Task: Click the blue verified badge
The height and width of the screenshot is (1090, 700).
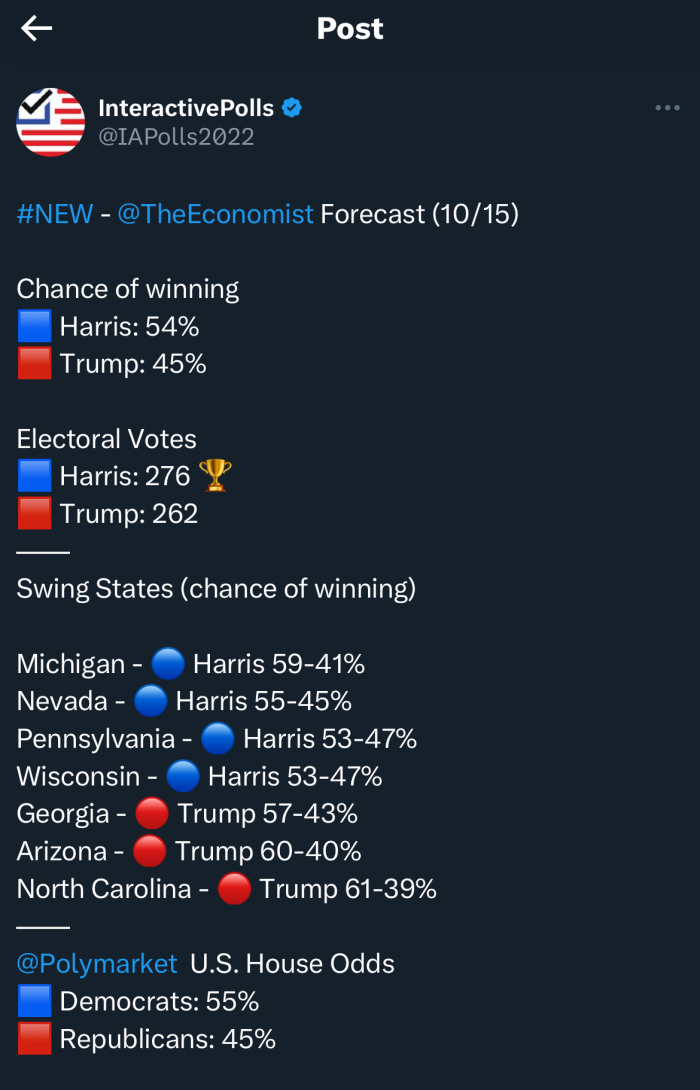Action: pos(292,108)
